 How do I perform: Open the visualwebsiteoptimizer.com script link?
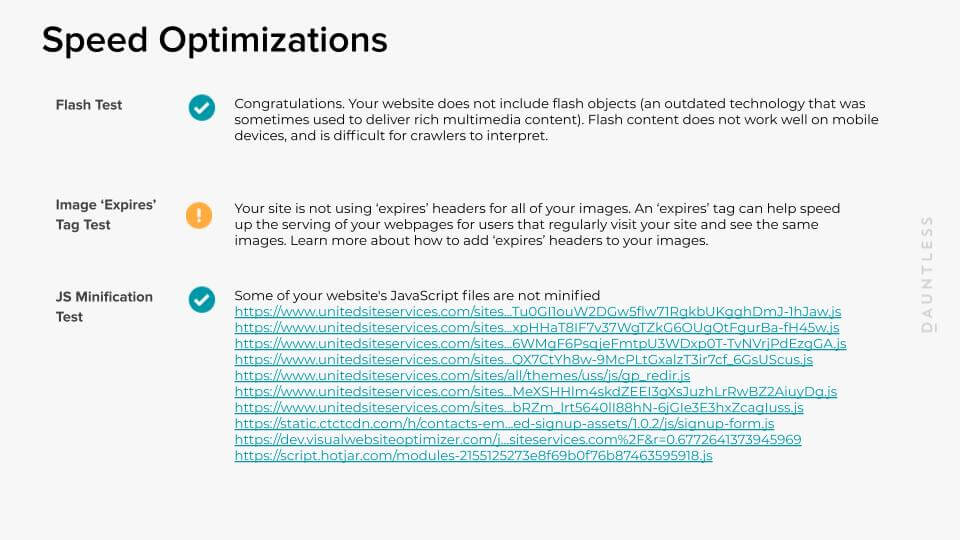(x=517, y=440)
